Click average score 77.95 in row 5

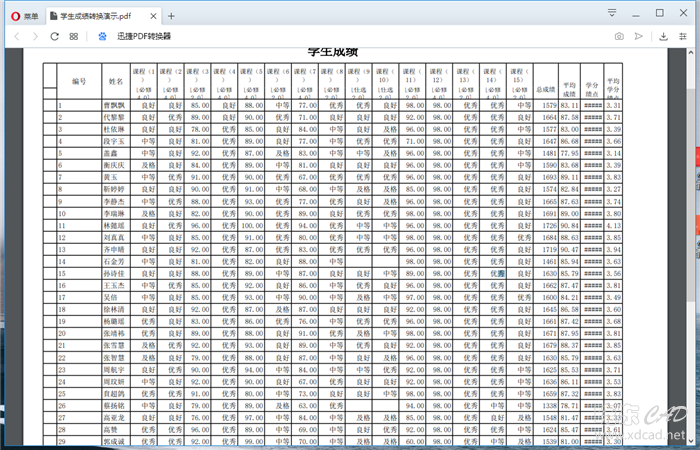569,153
